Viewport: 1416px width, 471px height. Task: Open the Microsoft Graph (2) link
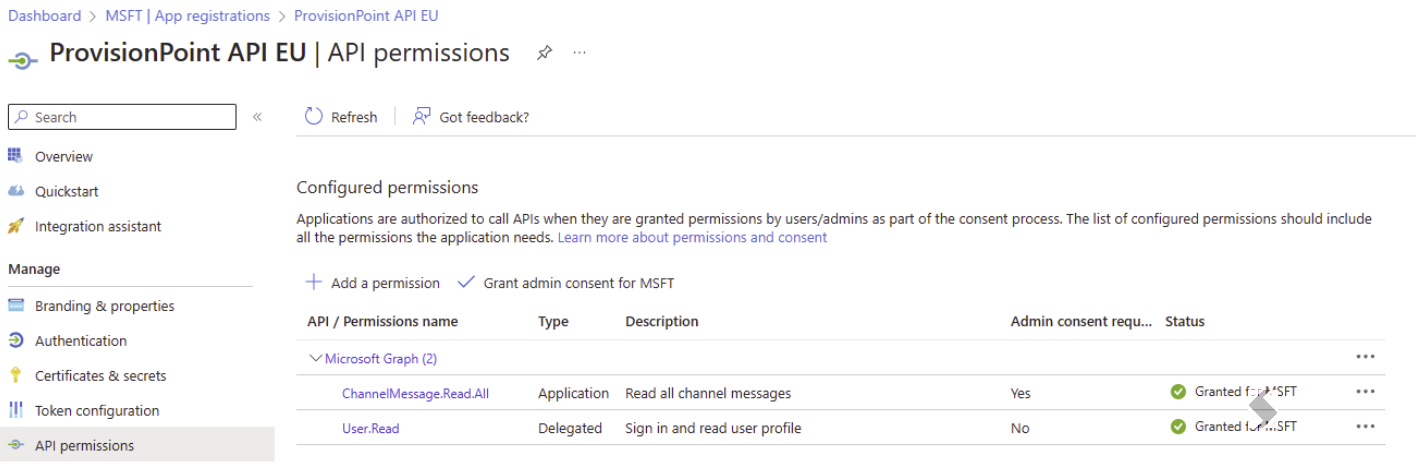click(x=381, y=358)
